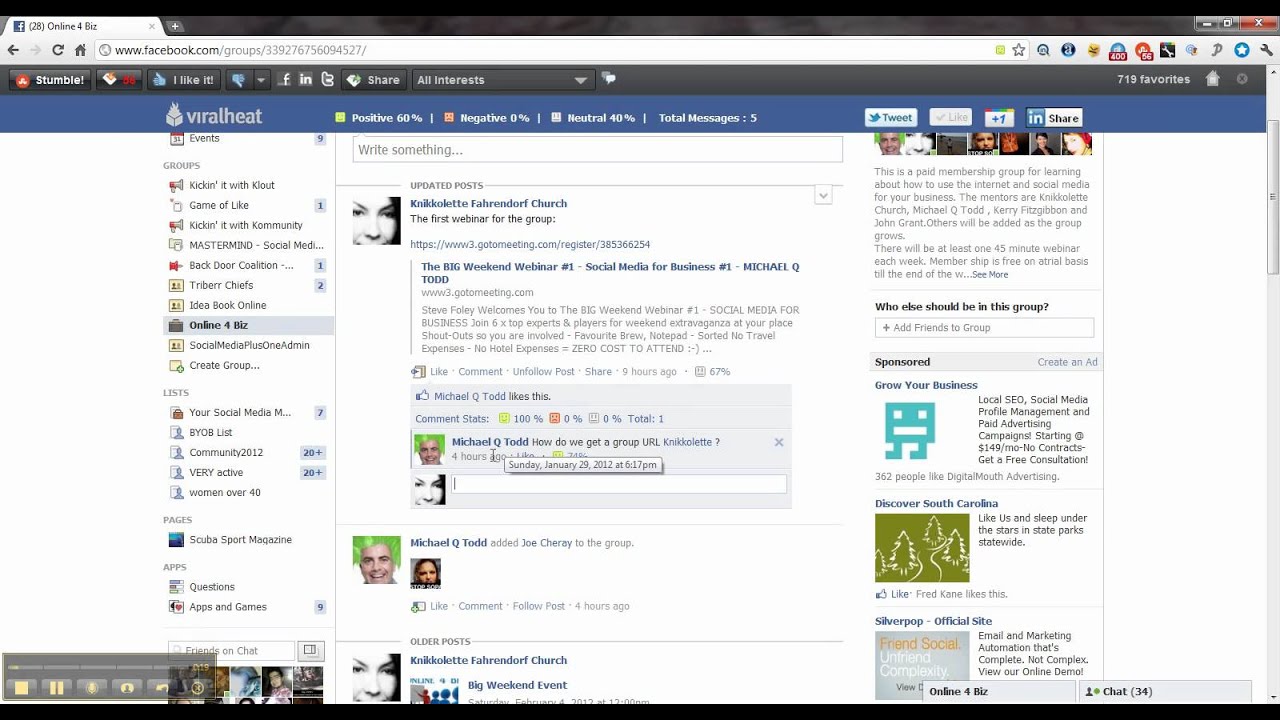Open Kickin' it with Kommunity group

point(245,225)
